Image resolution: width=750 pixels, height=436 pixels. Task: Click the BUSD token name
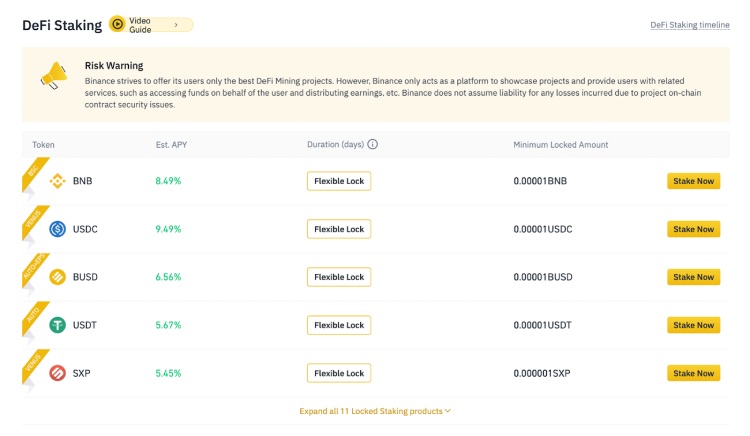click(x=85, y=277)
